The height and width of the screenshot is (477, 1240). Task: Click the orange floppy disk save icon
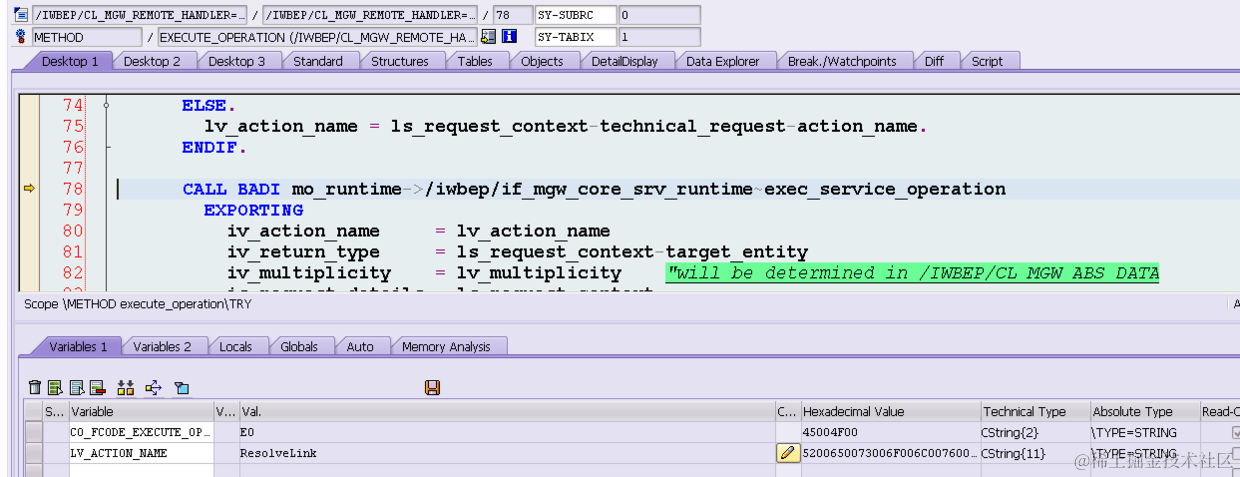pyautogui.click(x=433, y=387)
